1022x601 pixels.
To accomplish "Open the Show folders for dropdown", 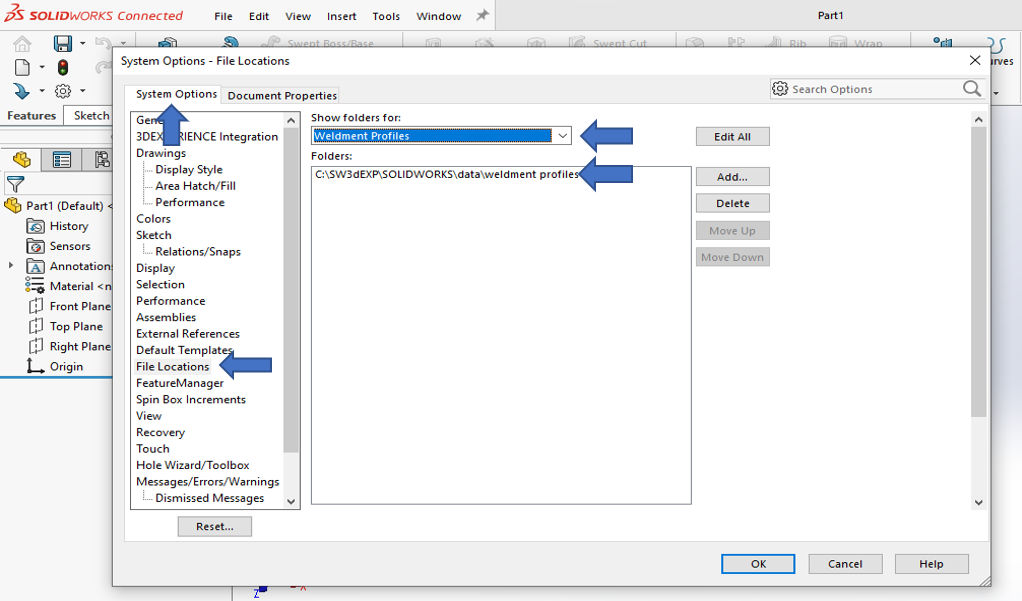I will click(562, 136).
